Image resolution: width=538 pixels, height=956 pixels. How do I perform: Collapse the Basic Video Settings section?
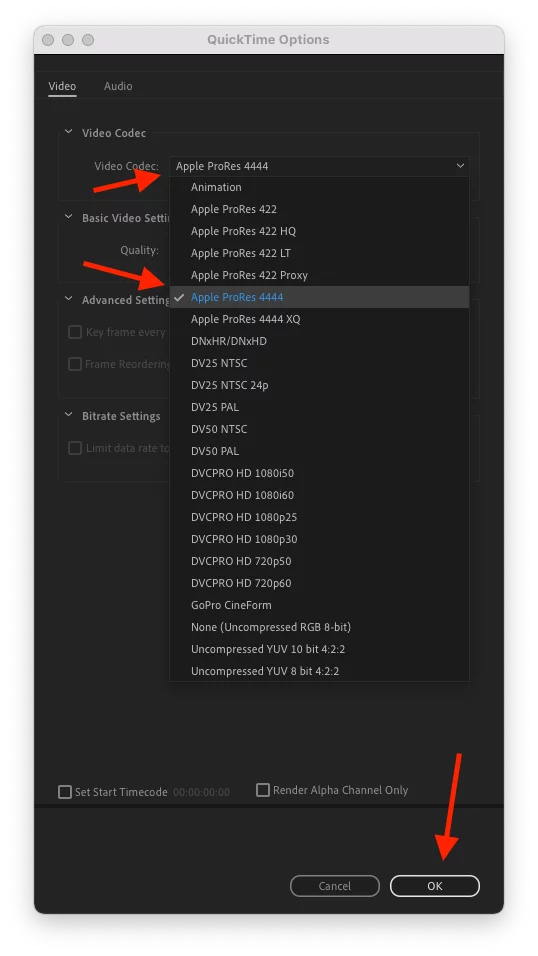pyautogui.click(x=68, y=218)
